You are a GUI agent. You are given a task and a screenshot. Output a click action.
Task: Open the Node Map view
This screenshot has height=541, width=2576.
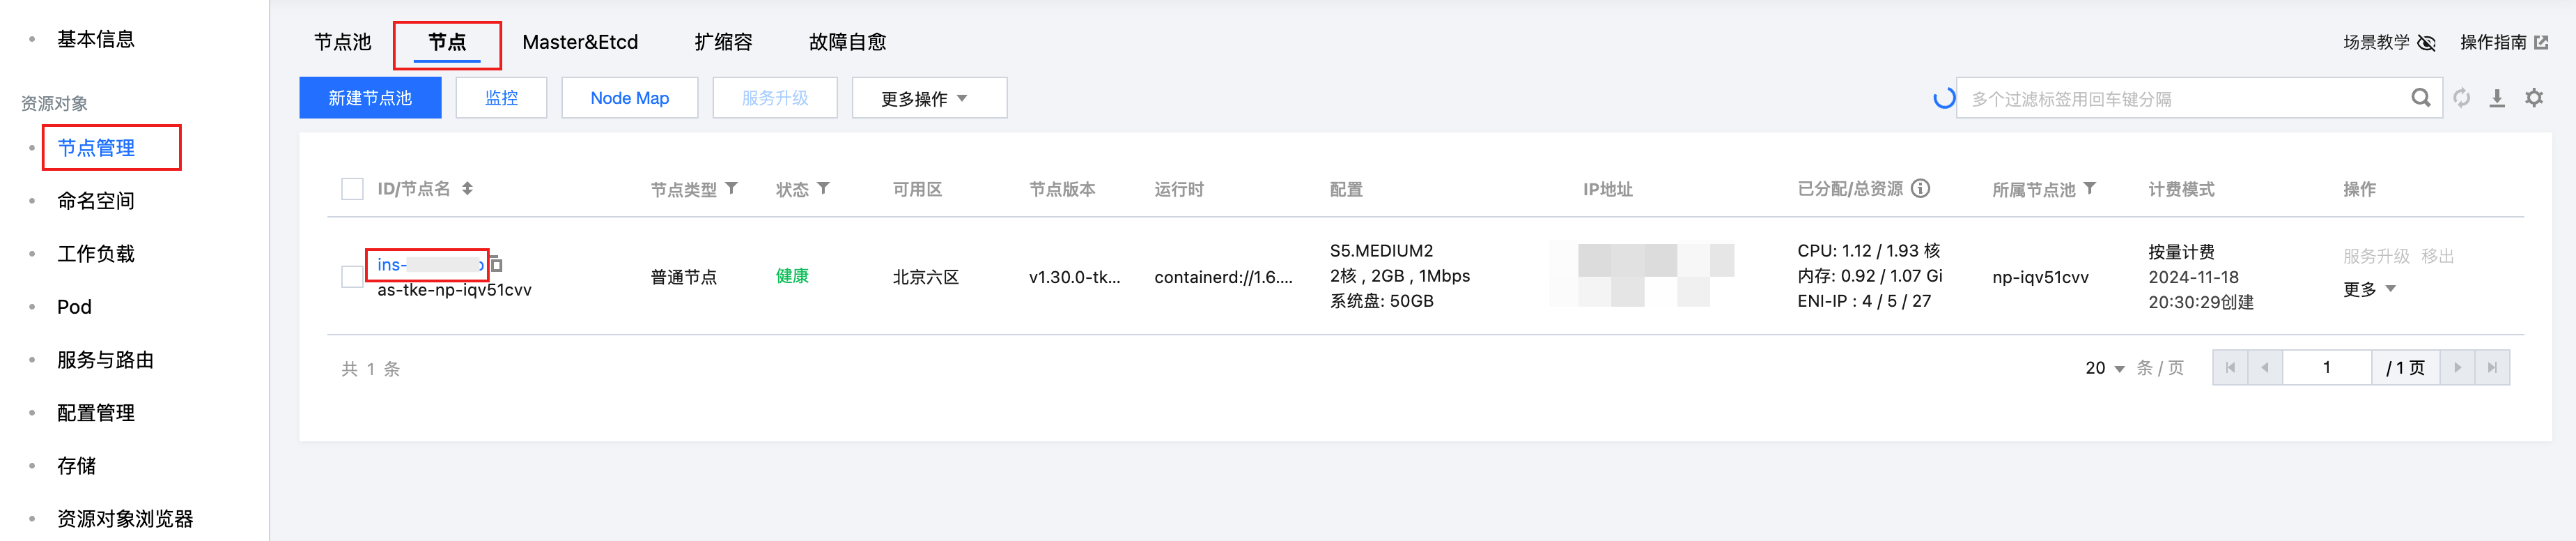(x=629, y=98)
